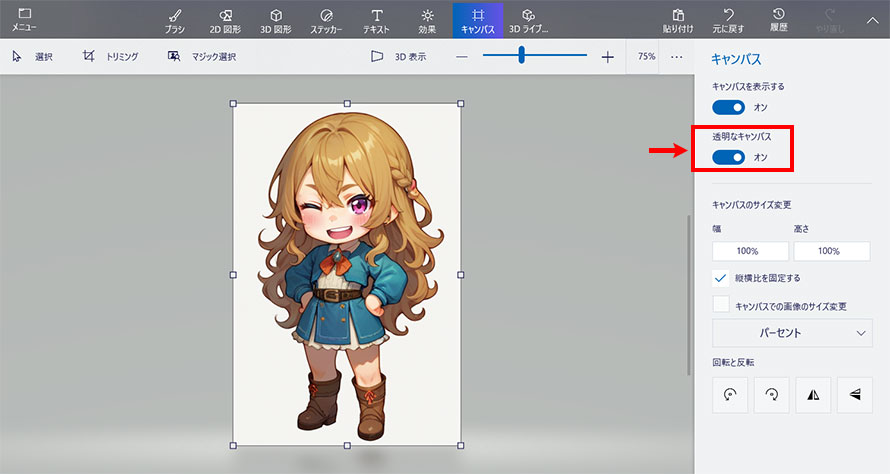Flip canvas vertically icon
The image size is (890, 474).
(x=855, y=395)
